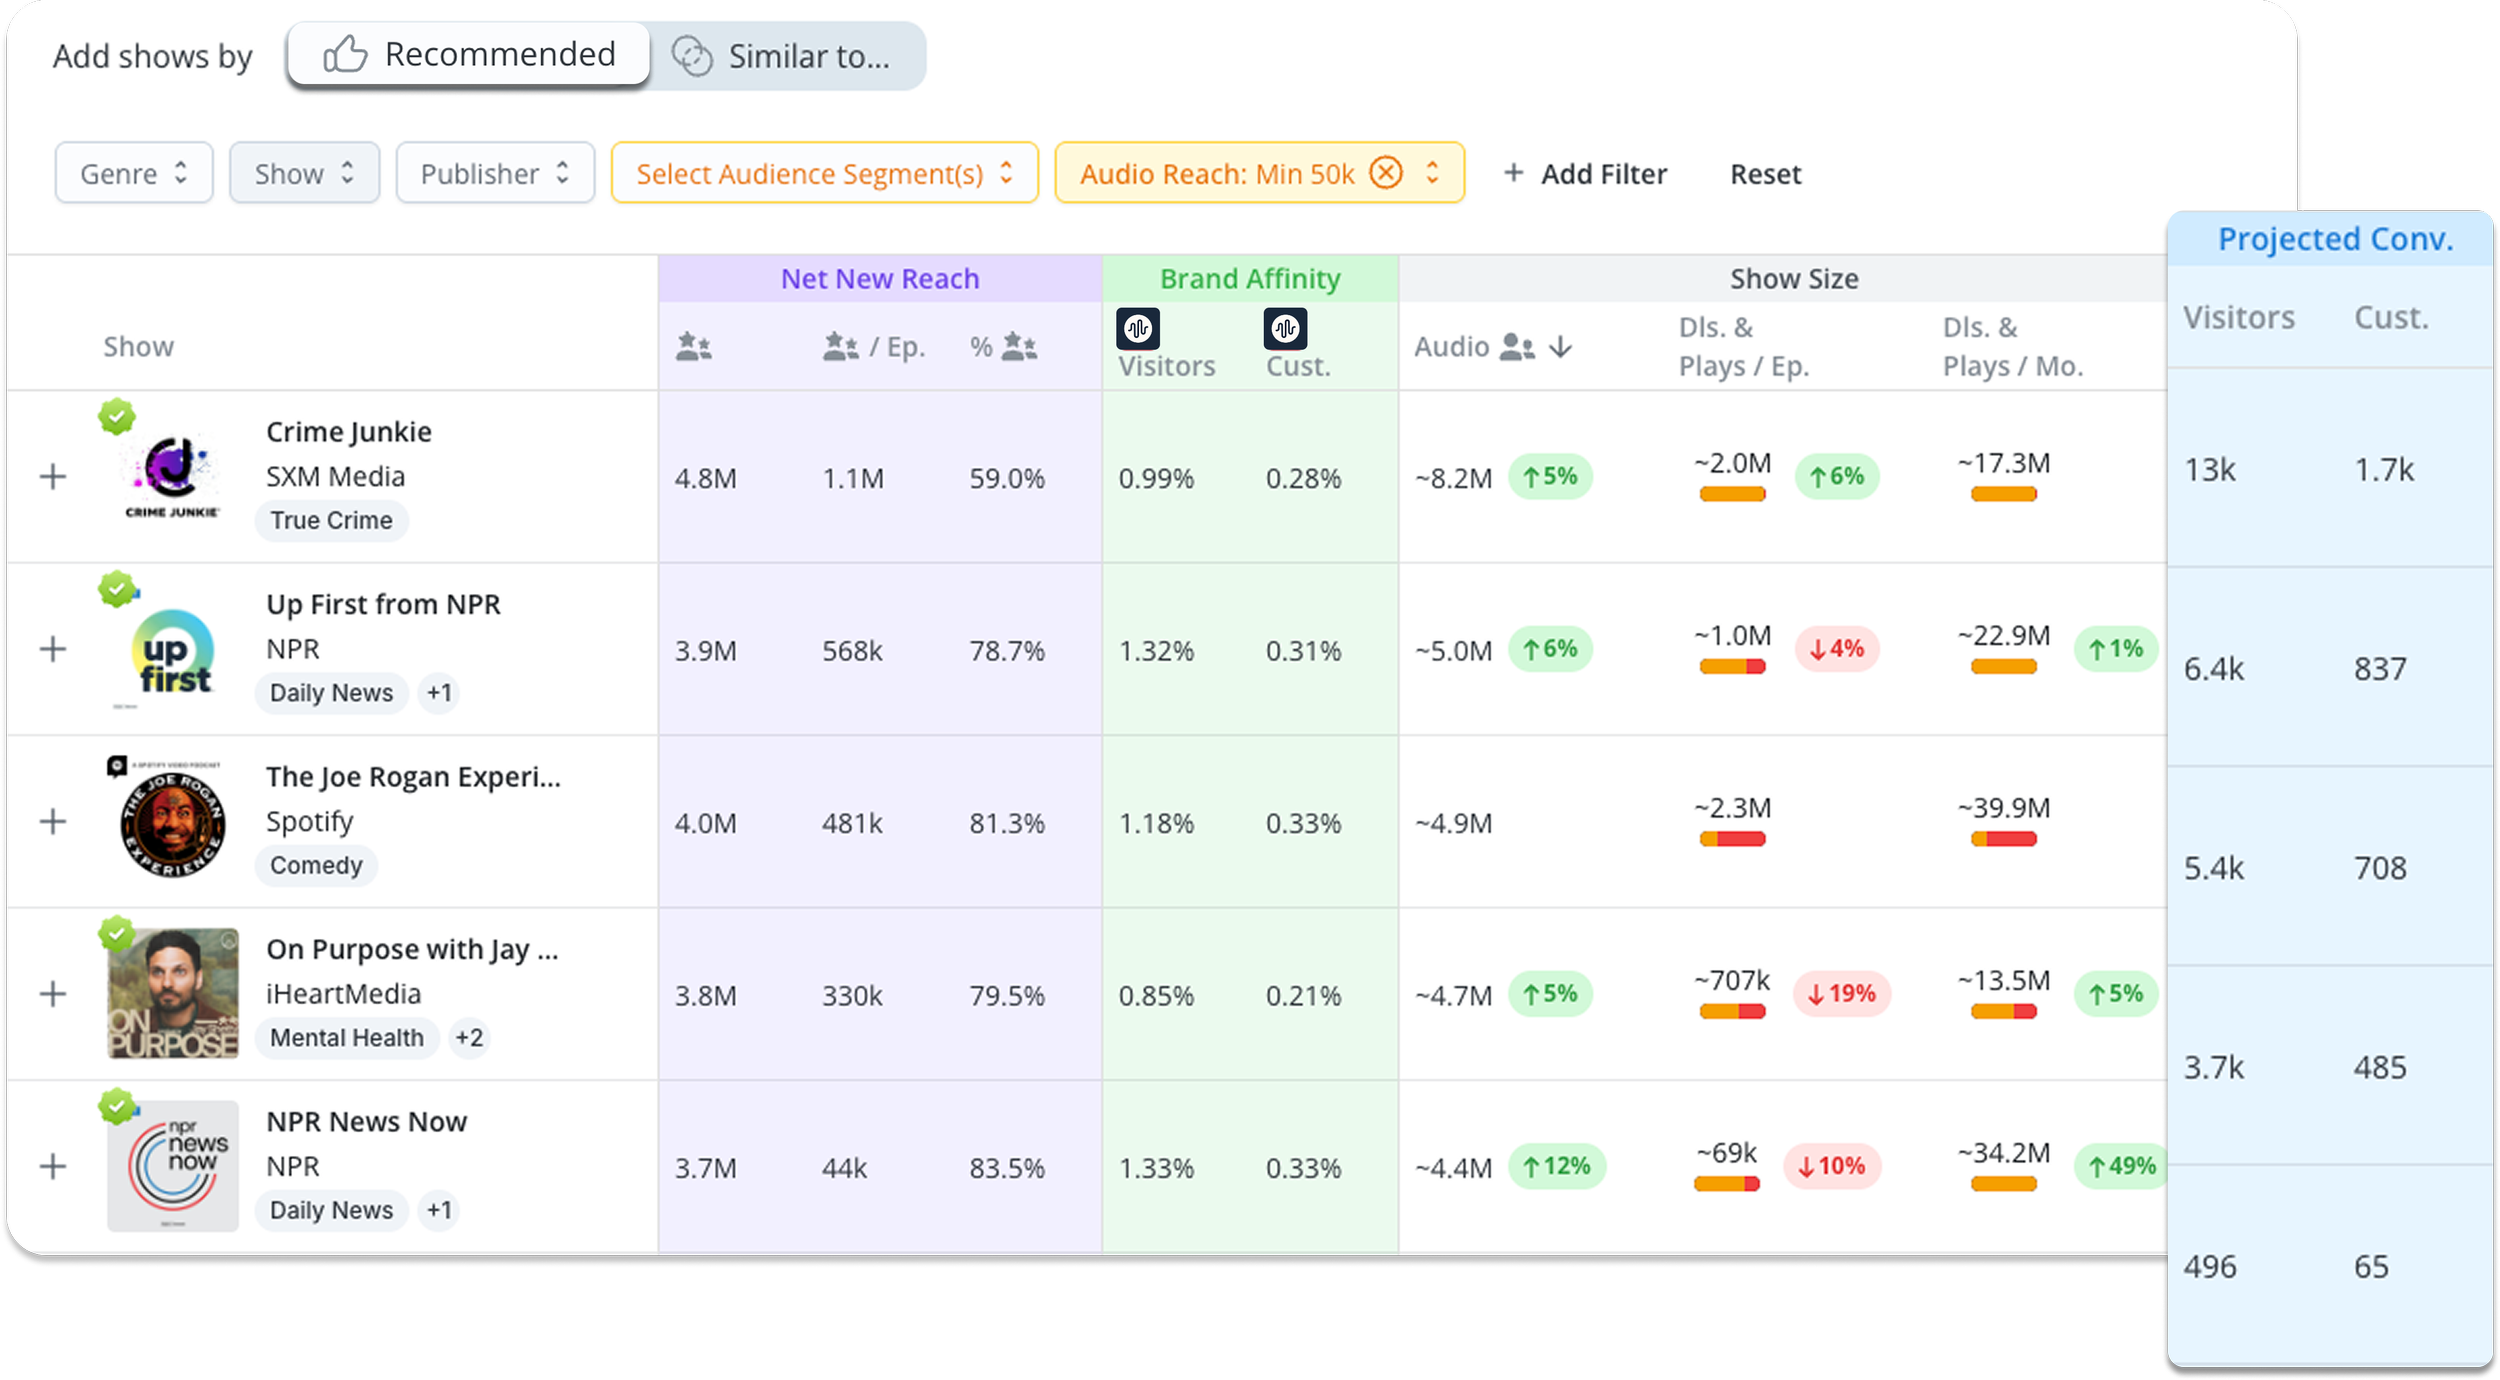
Task: Toggle verified badge on Crime Junkie artwork
Action: click(117, 416)
